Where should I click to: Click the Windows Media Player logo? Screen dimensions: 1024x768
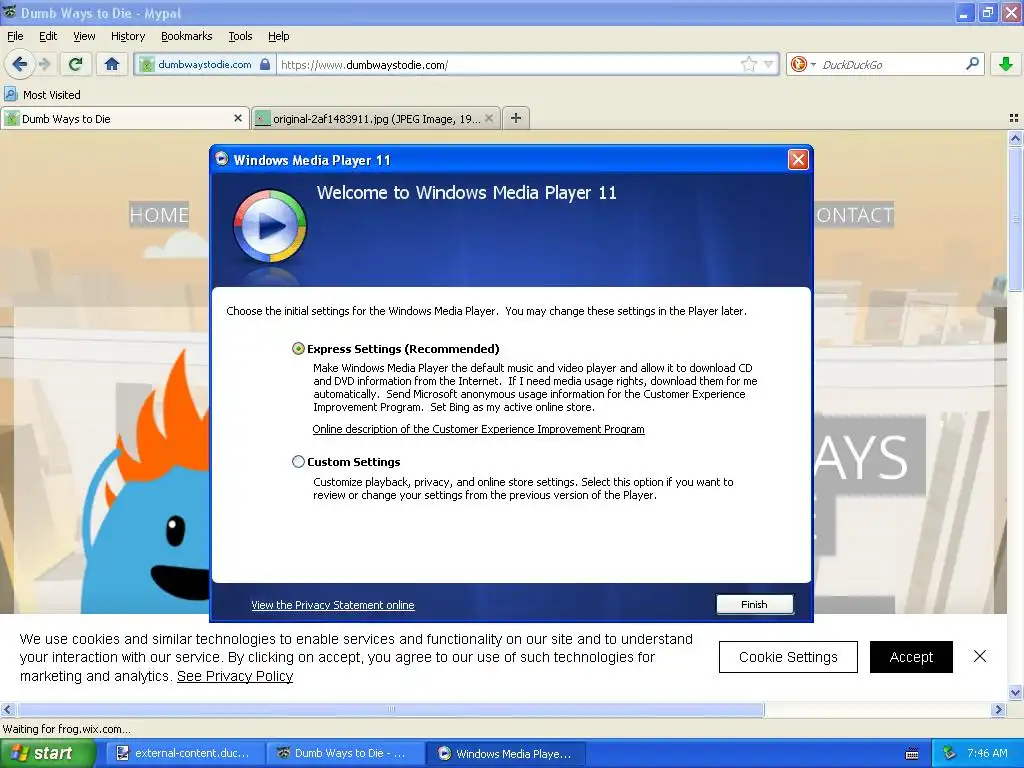tap(270, 227)
